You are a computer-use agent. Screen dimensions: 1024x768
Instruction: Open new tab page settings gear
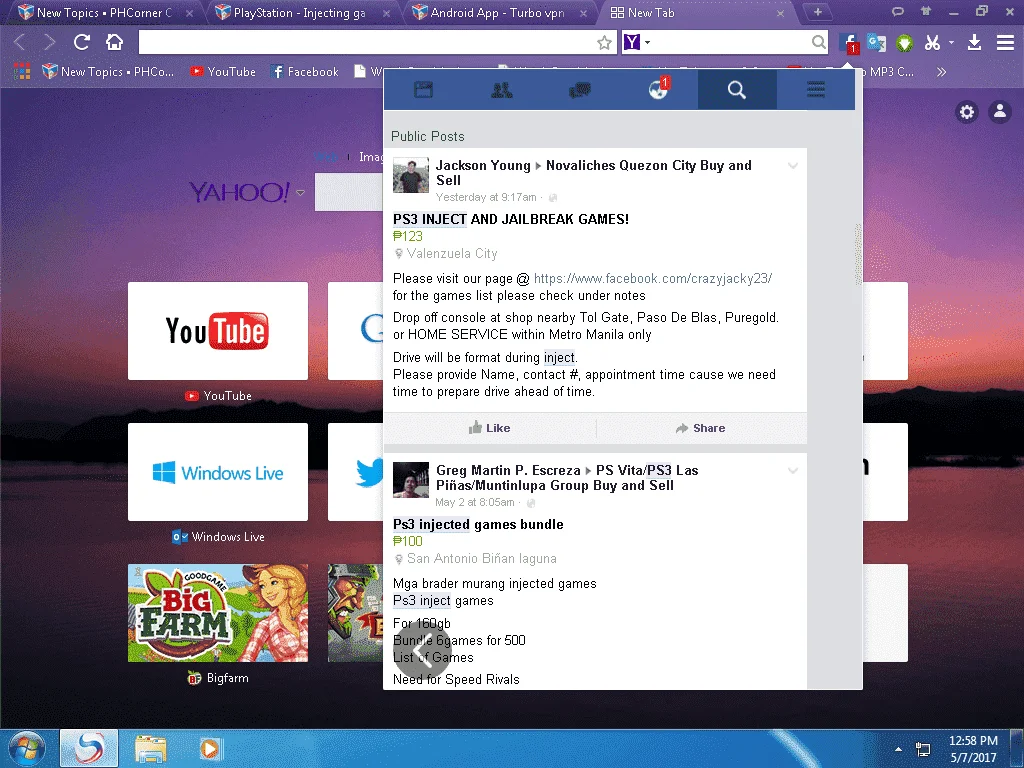tap(967, 112)
